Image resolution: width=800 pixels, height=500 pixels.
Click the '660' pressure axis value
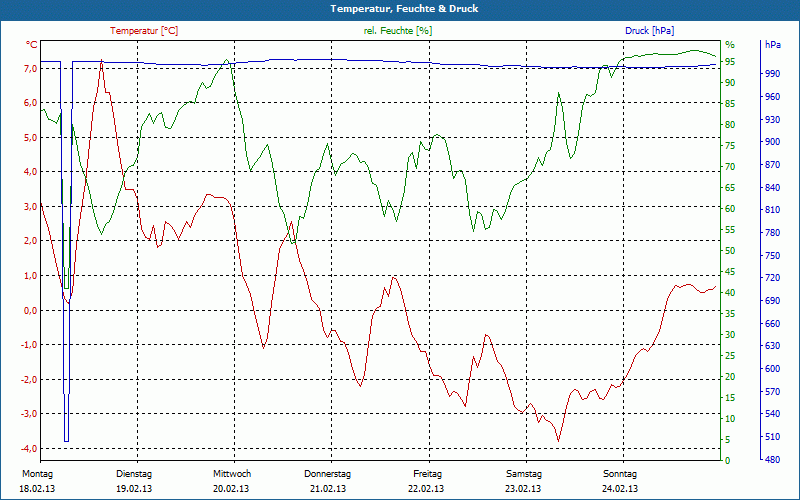(x=772, y=323)
